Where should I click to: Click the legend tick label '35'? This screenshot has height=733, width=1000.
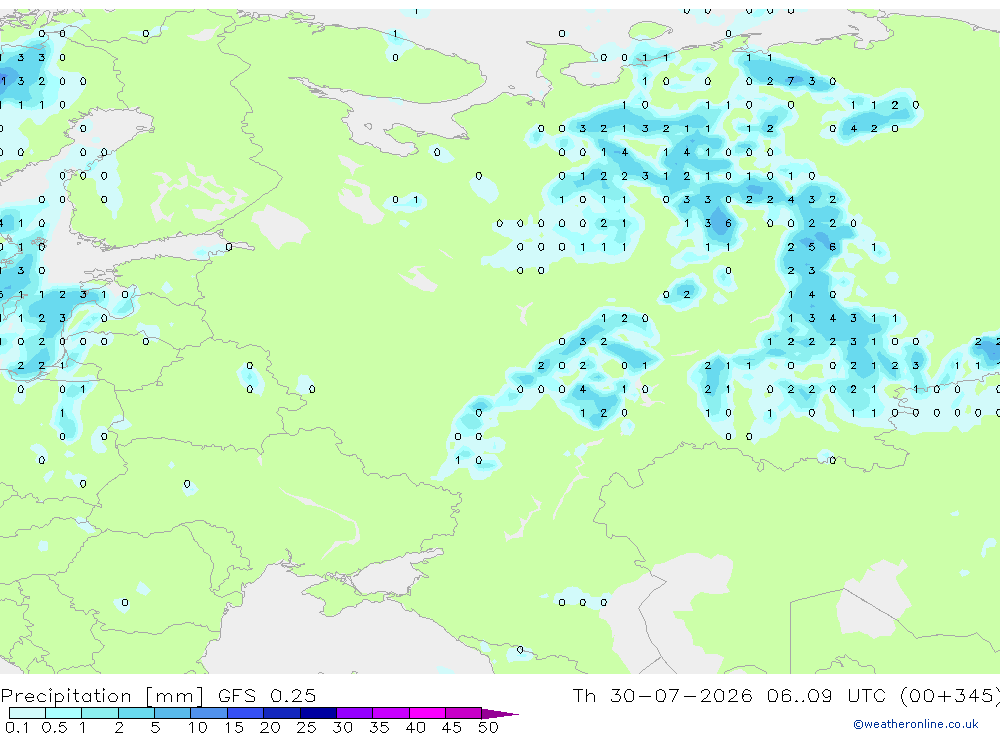pyautogui.click(x=379, y=727)
